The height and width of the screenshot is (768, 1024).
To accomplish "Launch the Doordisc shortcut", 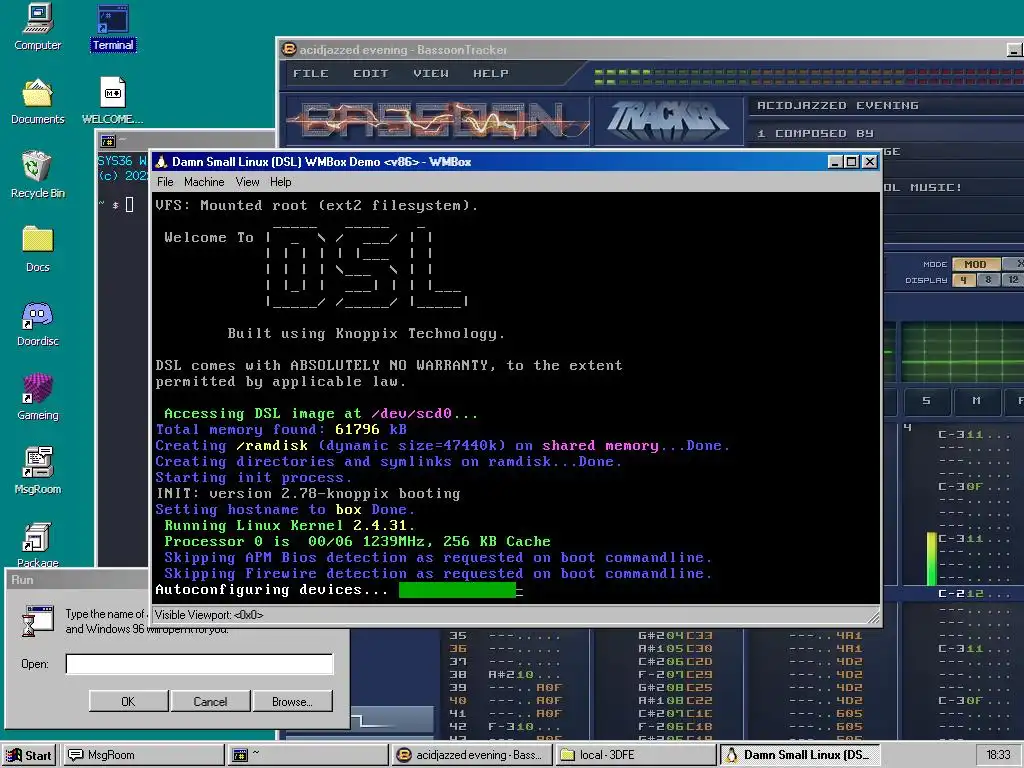I will (x=37, y=323).
